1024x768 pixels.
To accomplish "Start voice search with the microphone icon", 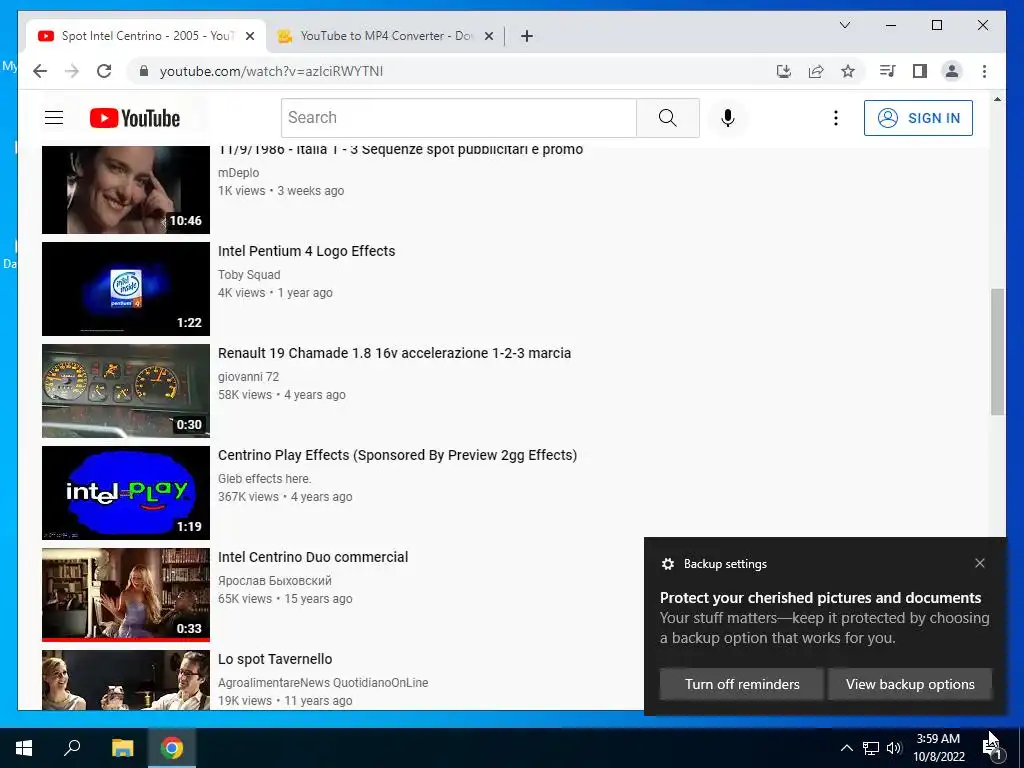I will (728, 118).
